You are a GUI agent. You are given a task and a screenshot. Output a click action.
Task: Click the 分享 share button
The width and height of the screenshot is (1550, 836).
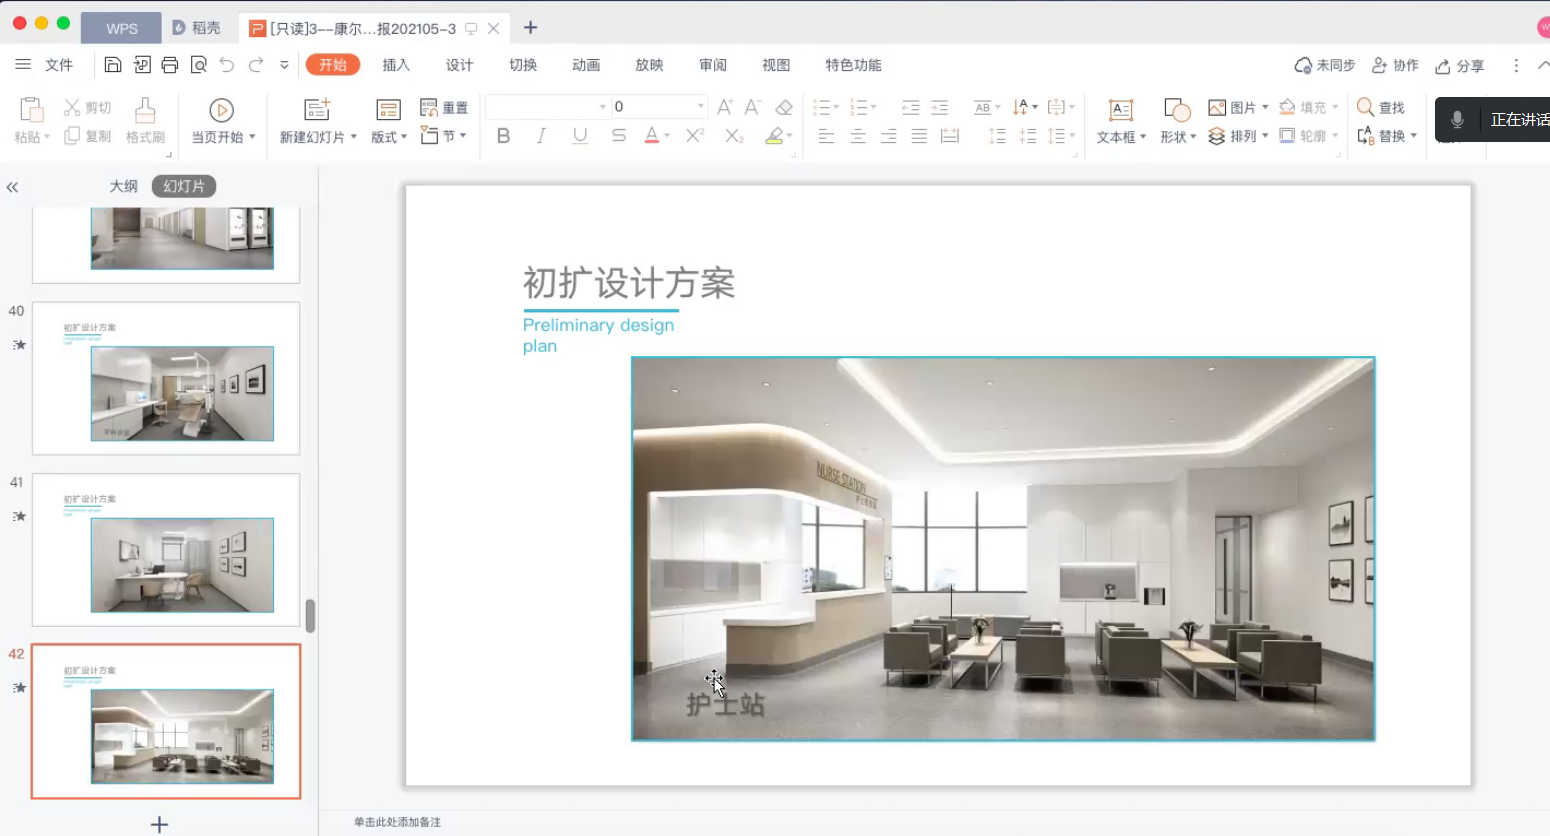click(x=1459, y=66)
